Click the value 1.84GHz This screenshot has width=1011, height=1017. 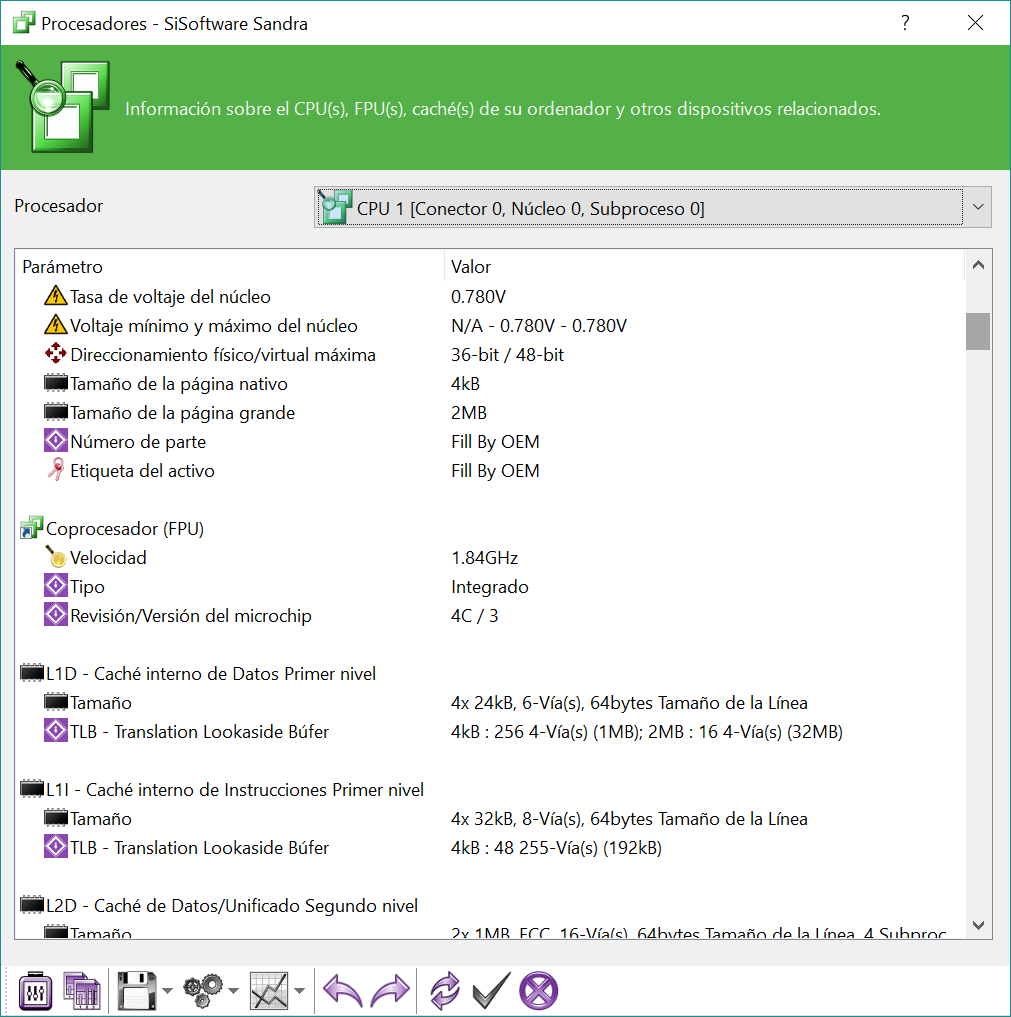[484, 558]
